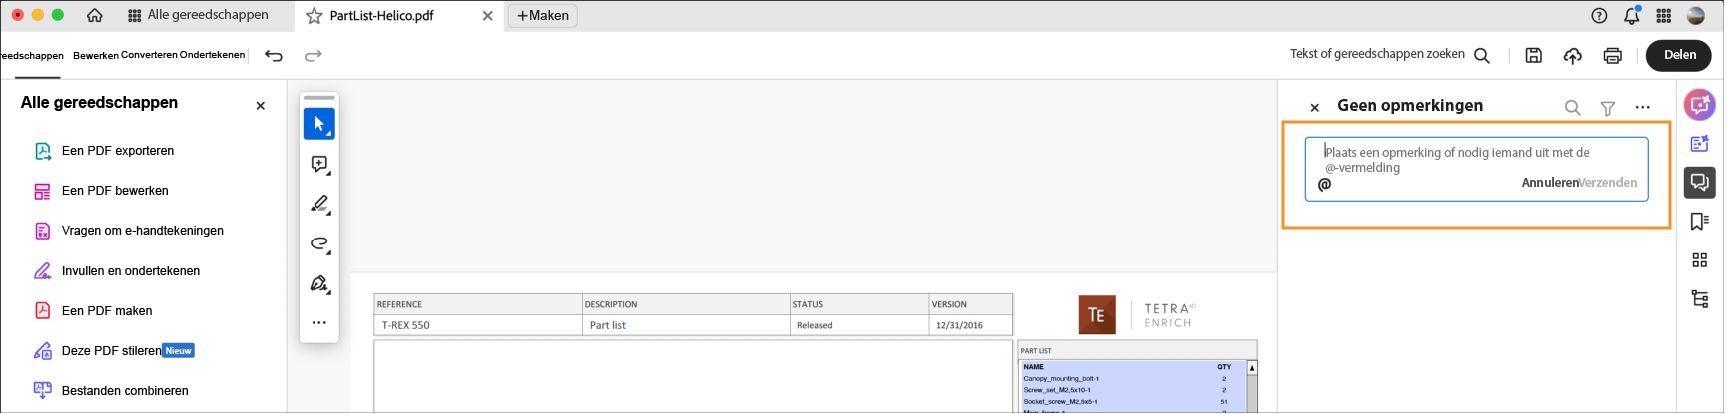Viewport: 1728px width, 414px height.
Task: Choose the fill and sign pen tool
Action: (319, 284)
